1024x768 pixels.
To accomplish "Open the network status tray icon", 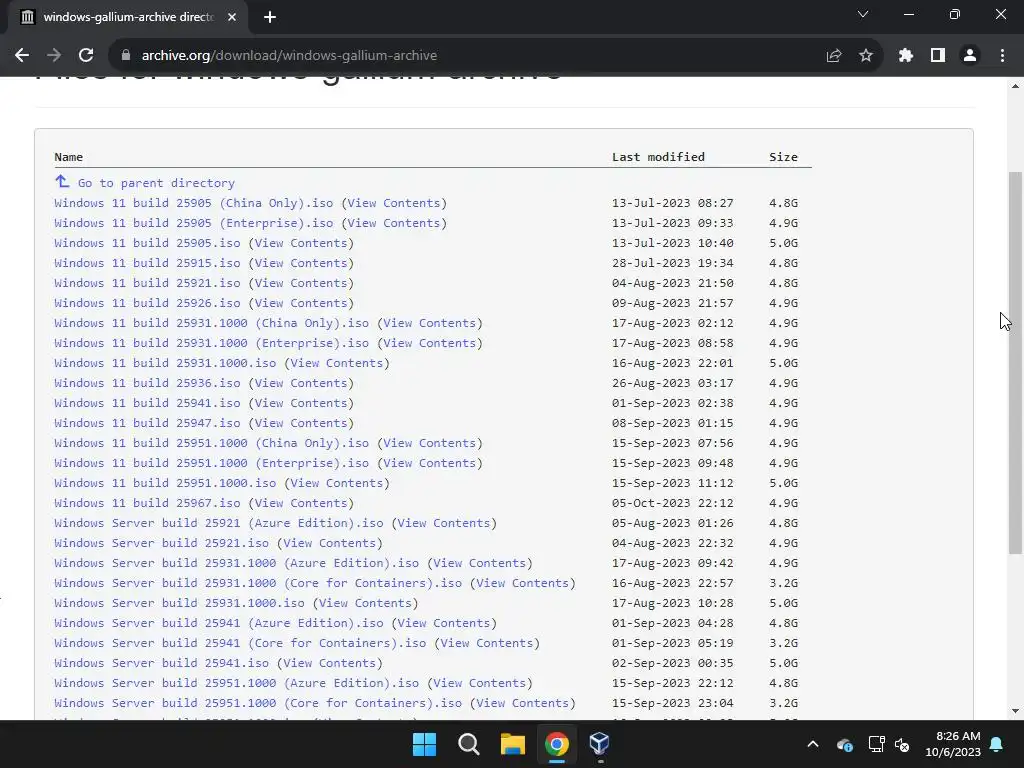I will click(x=876, y=744).
